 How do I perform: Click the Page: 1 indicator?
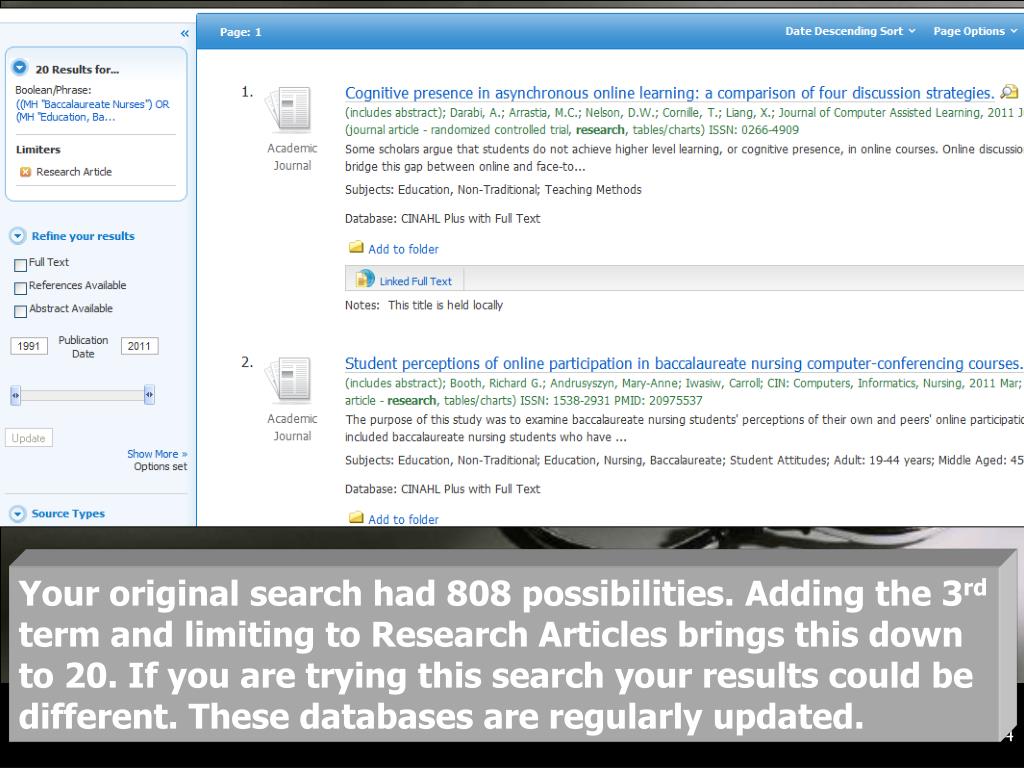(240, 32)
